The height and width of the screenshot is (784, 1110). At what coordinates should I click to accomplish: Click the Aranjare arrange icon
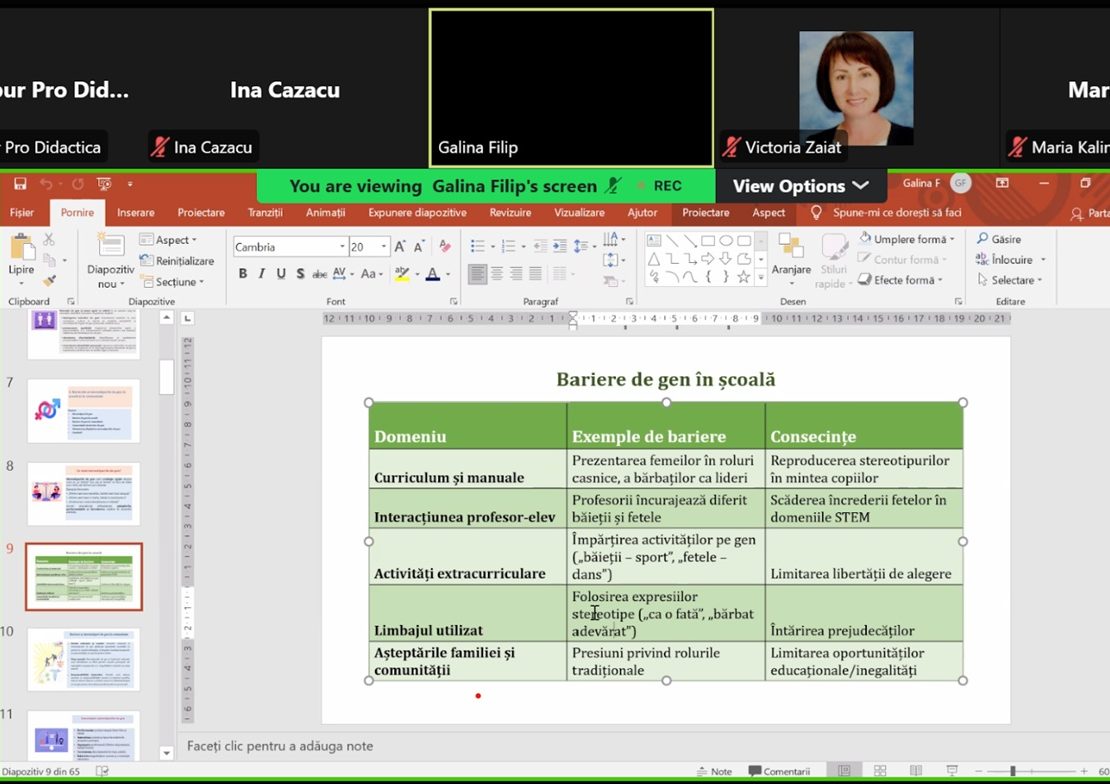[x=791, y=250]
